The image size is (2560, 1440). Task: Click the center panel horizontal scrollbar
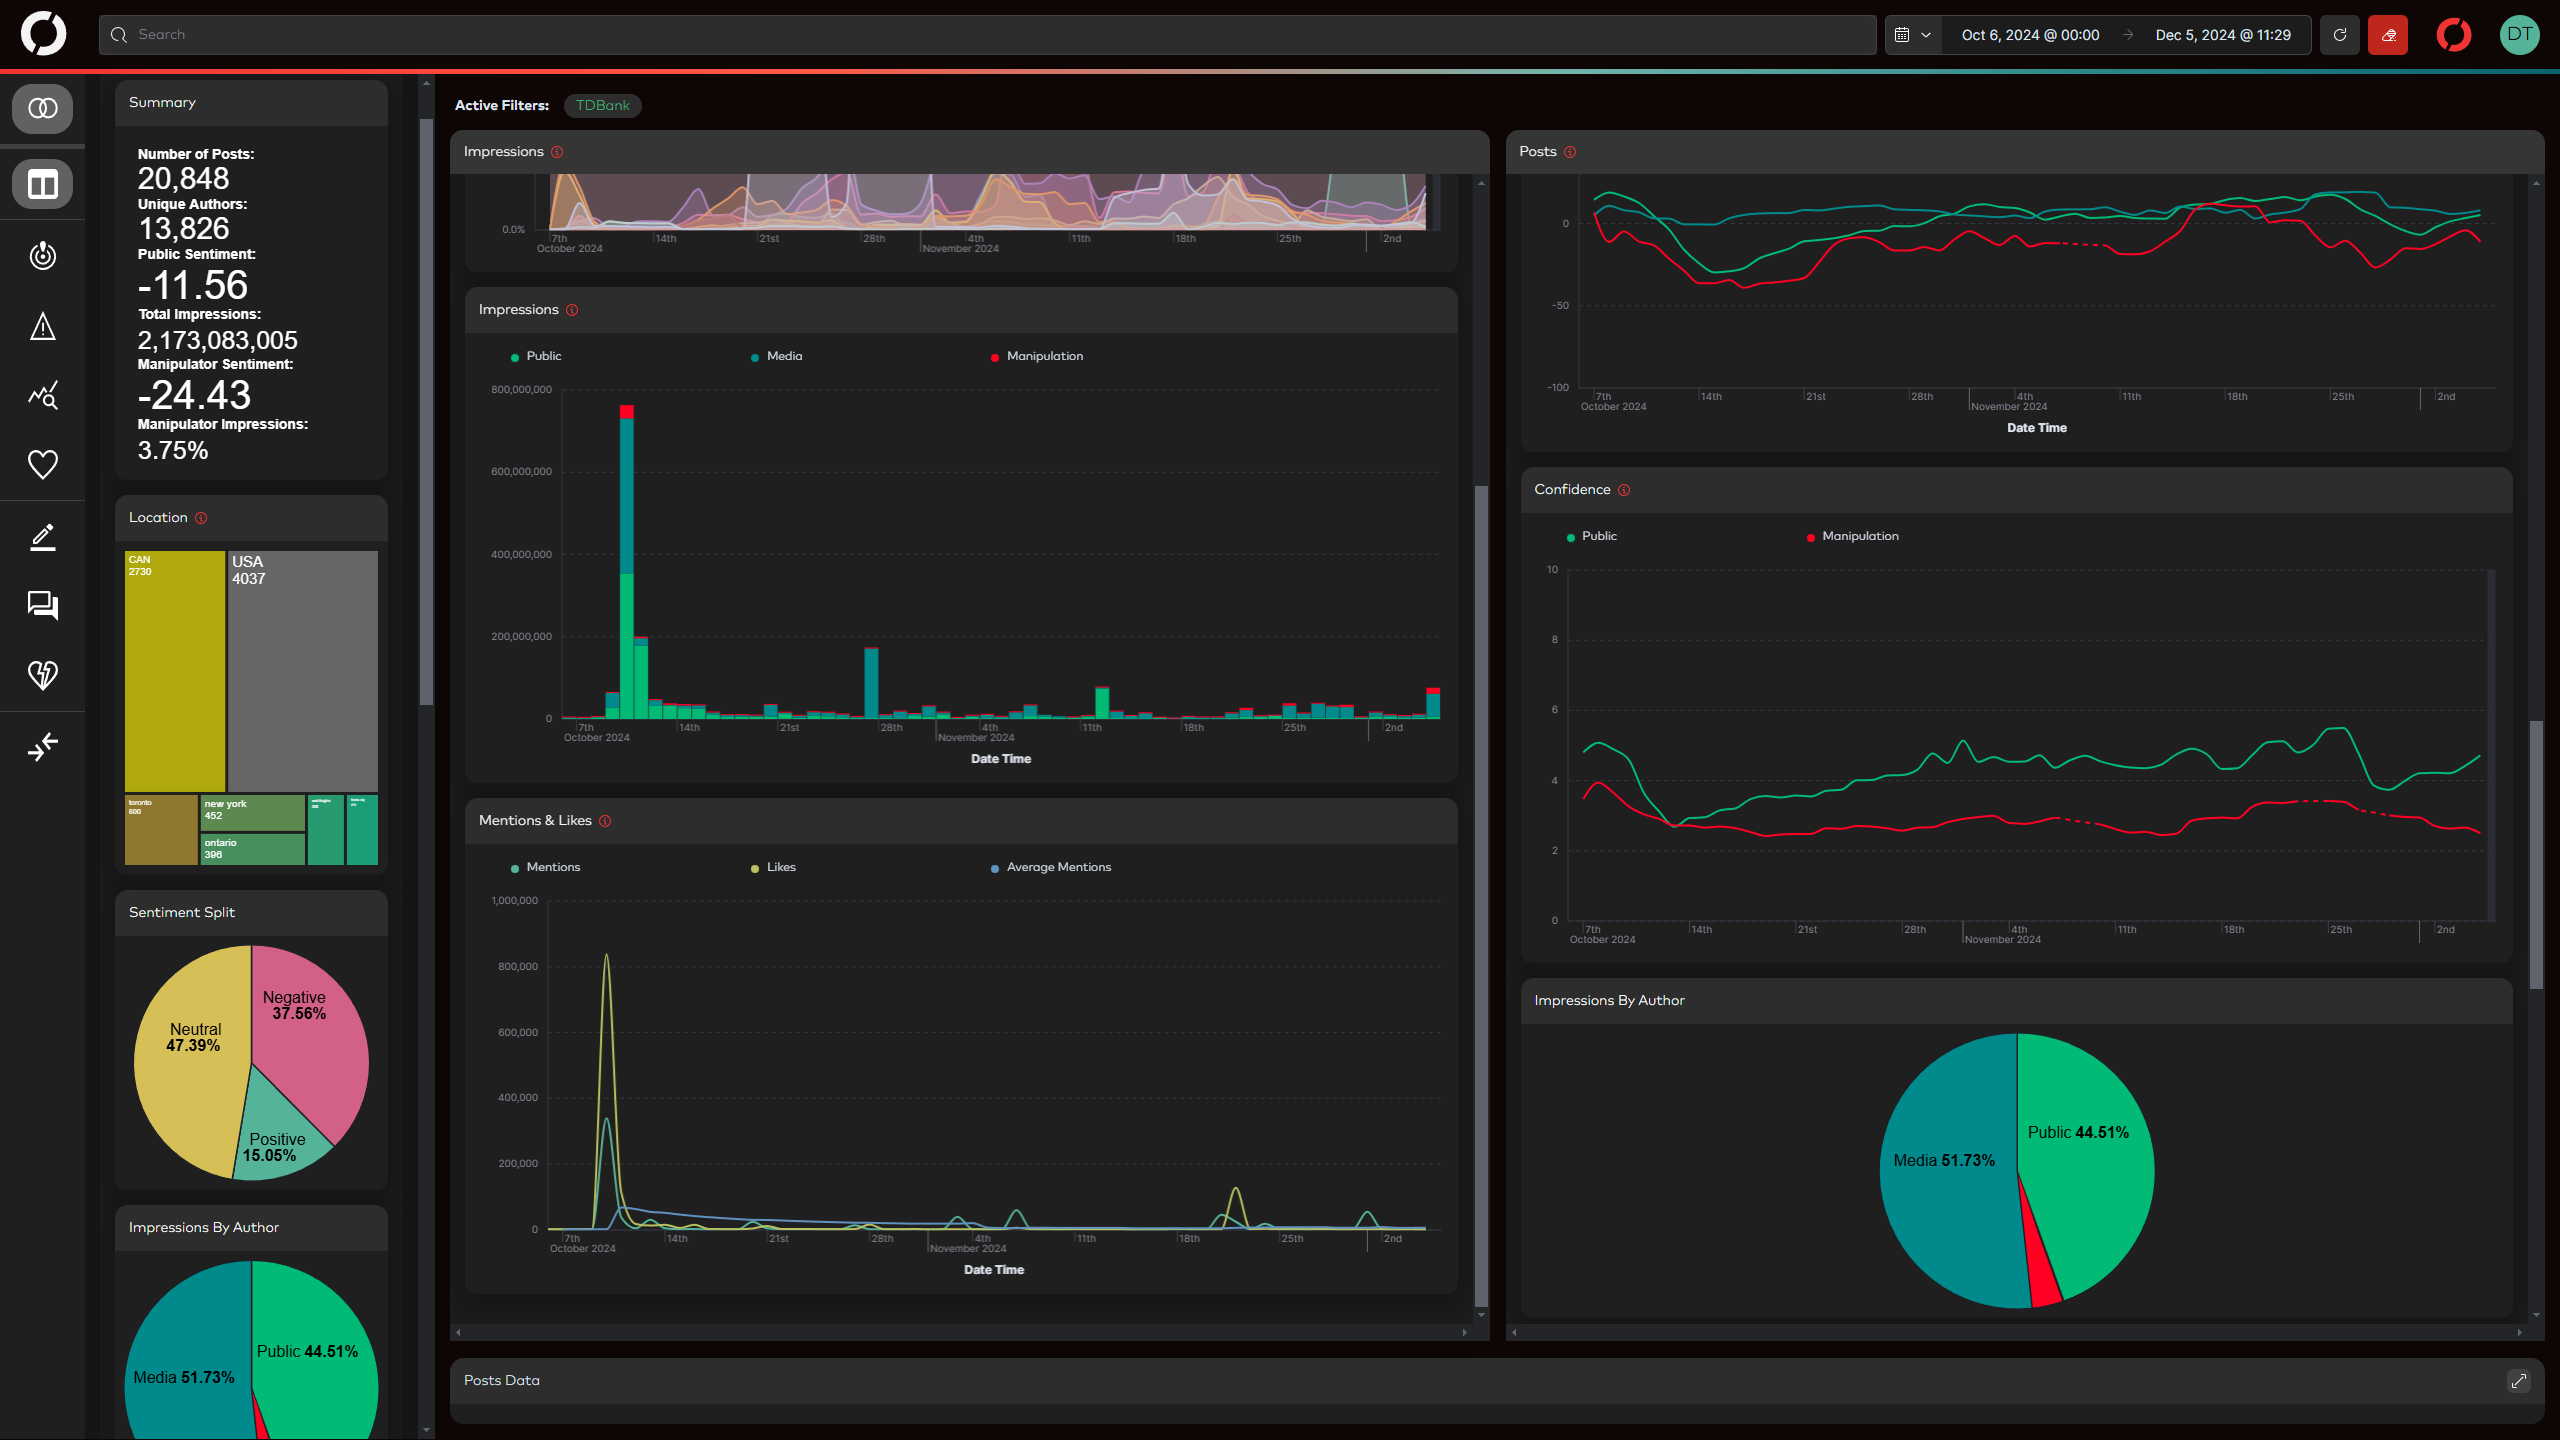tap(961, 1332)
